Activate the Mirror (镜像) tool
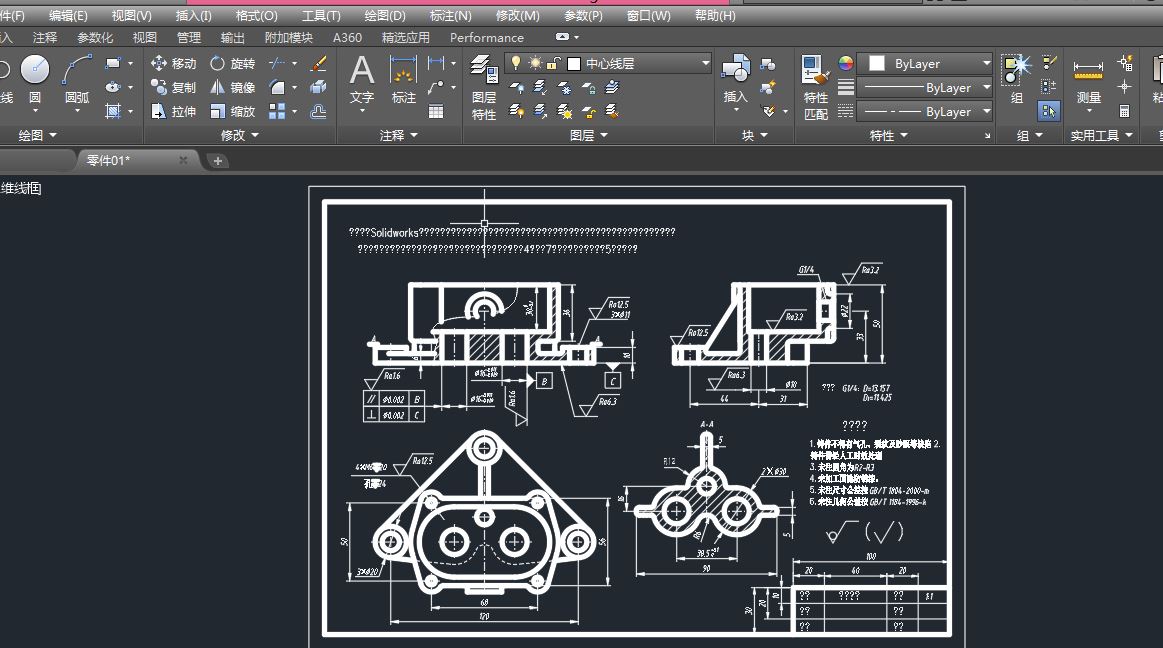The height and width of the screenshot is (648, 1163). click(x=232, y=87)
